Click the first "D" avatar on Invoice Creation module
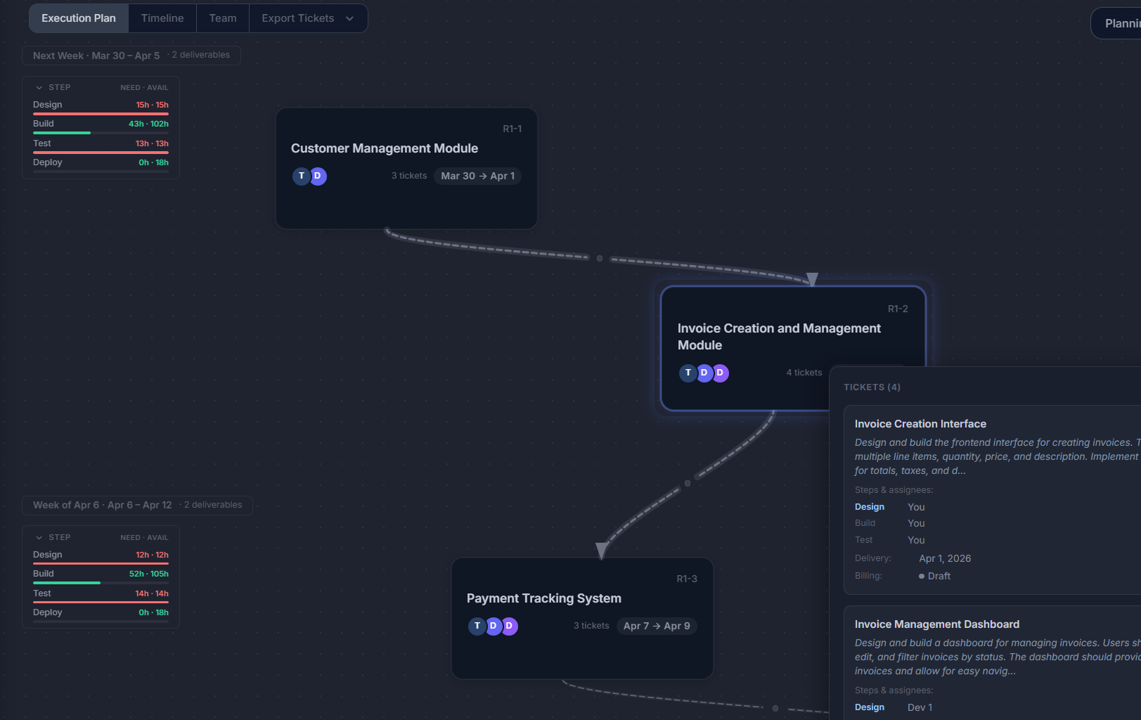 click(x=704, y=372)
